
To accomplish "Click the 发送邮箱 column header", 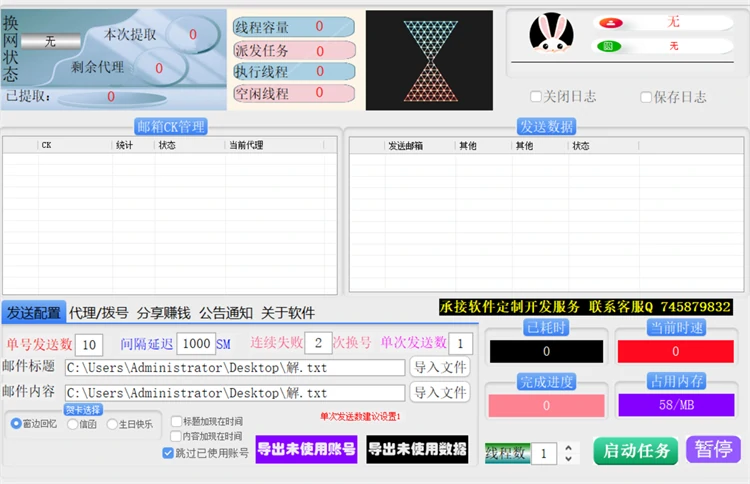I will 419,146.
